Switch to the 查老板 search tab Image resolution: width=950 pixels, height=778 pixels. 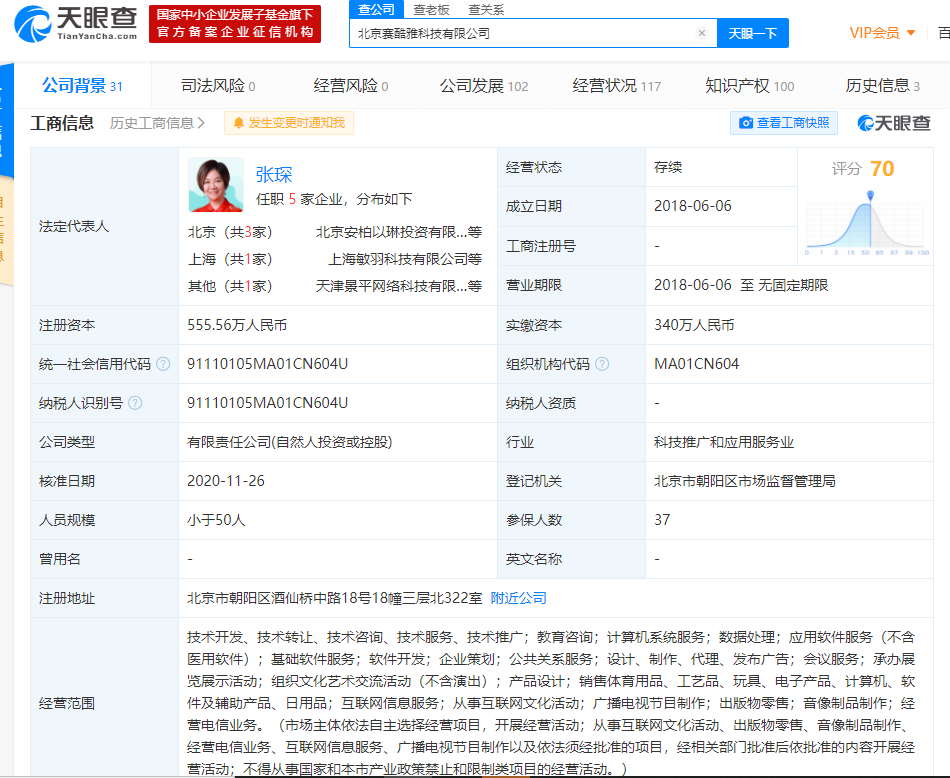click(x=431, y=10)
